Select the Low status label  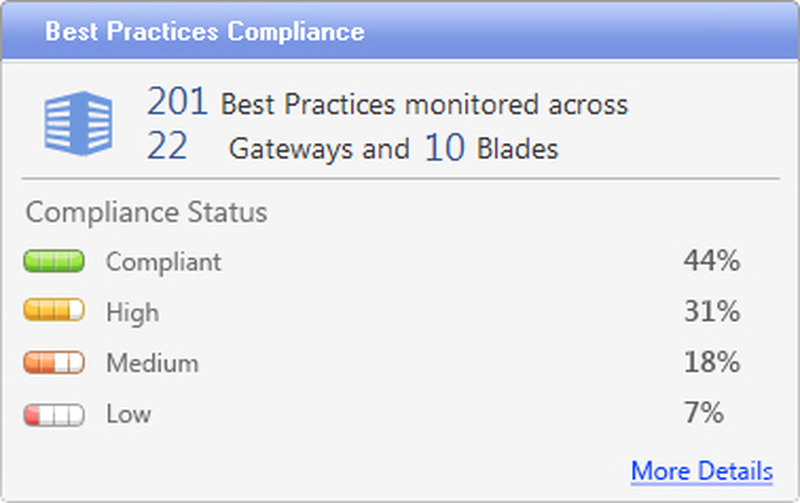pyautogui.click(x=128, y=413)
